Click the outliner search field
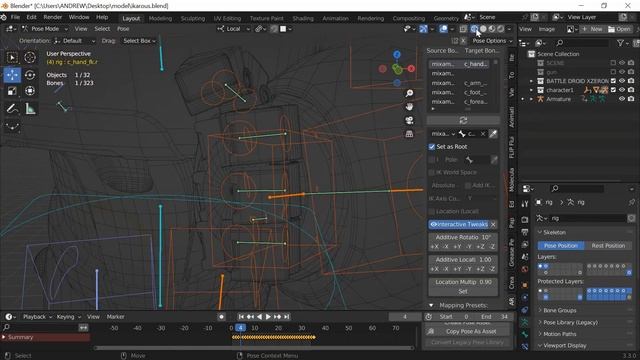 581,42
